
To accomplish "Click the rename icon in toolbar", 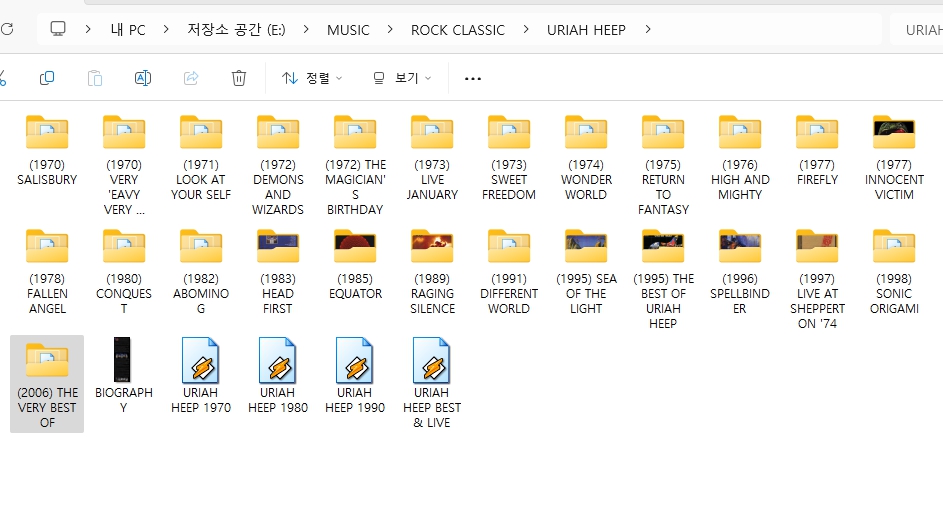I will [x=143, y=78].
